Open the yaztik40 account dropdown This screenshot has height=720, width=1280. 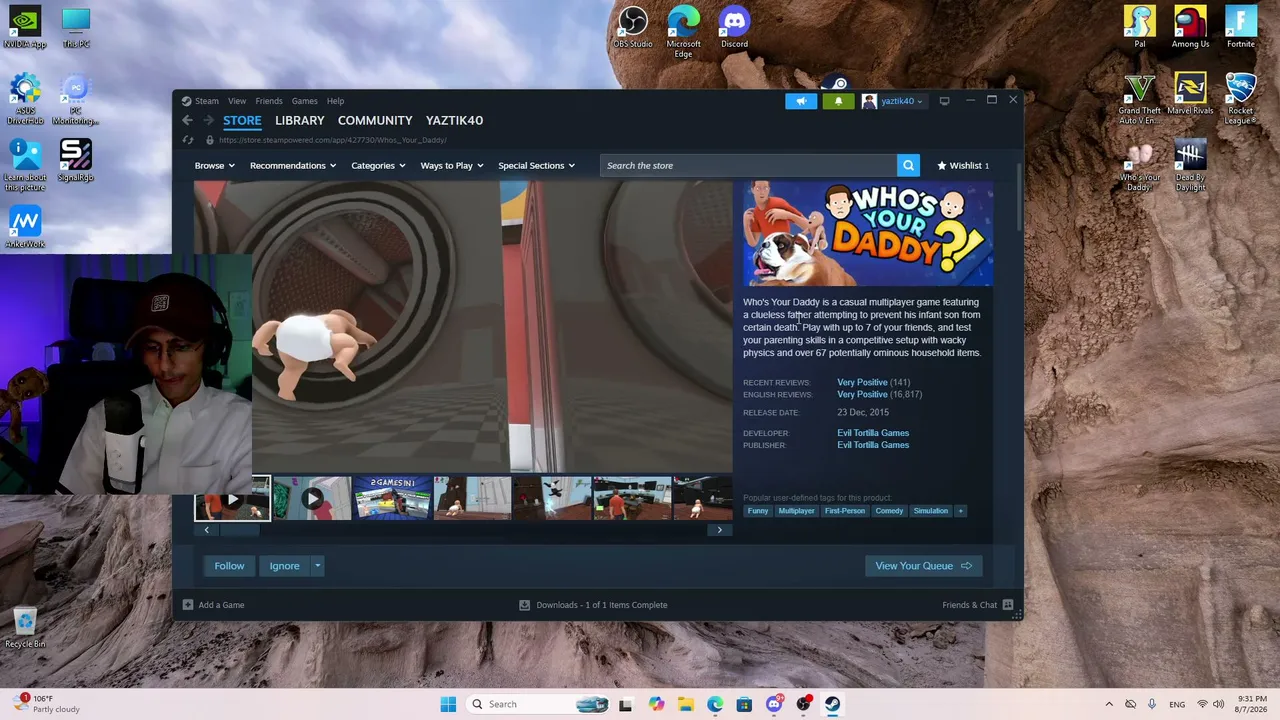pyautogui.click(x=893, y=101)
